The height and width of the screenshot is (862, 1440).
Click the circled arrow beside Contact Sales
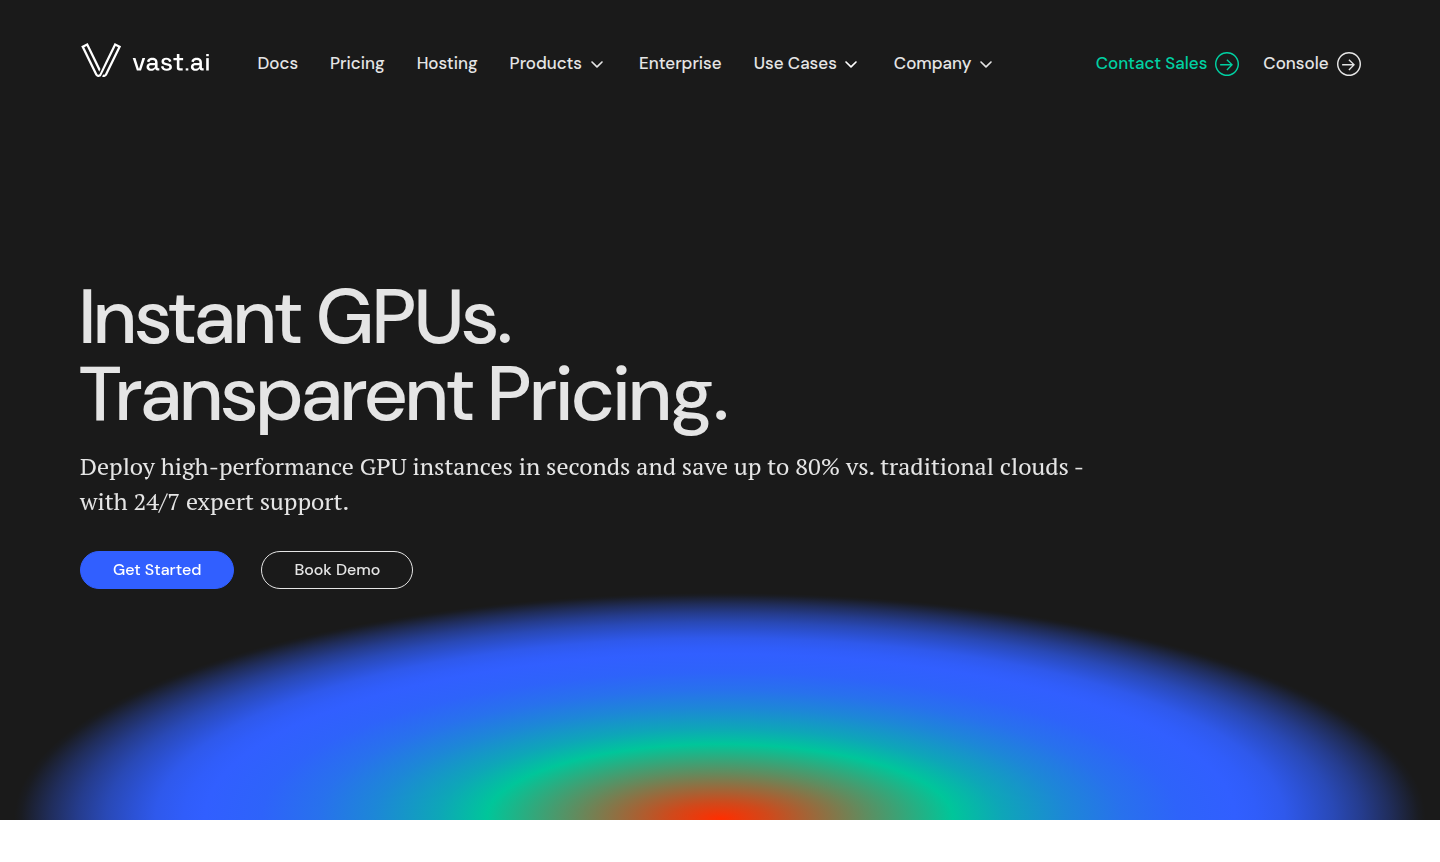[1227, 64]
